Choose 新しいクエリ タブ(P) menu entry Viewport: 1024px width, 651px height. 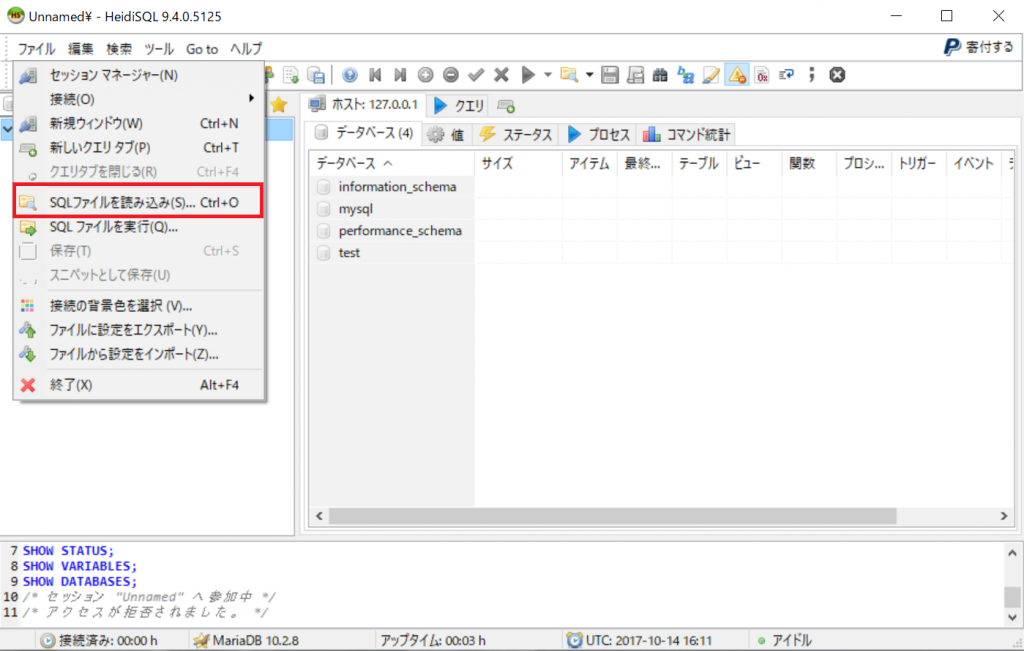click(x=139, y=148)
